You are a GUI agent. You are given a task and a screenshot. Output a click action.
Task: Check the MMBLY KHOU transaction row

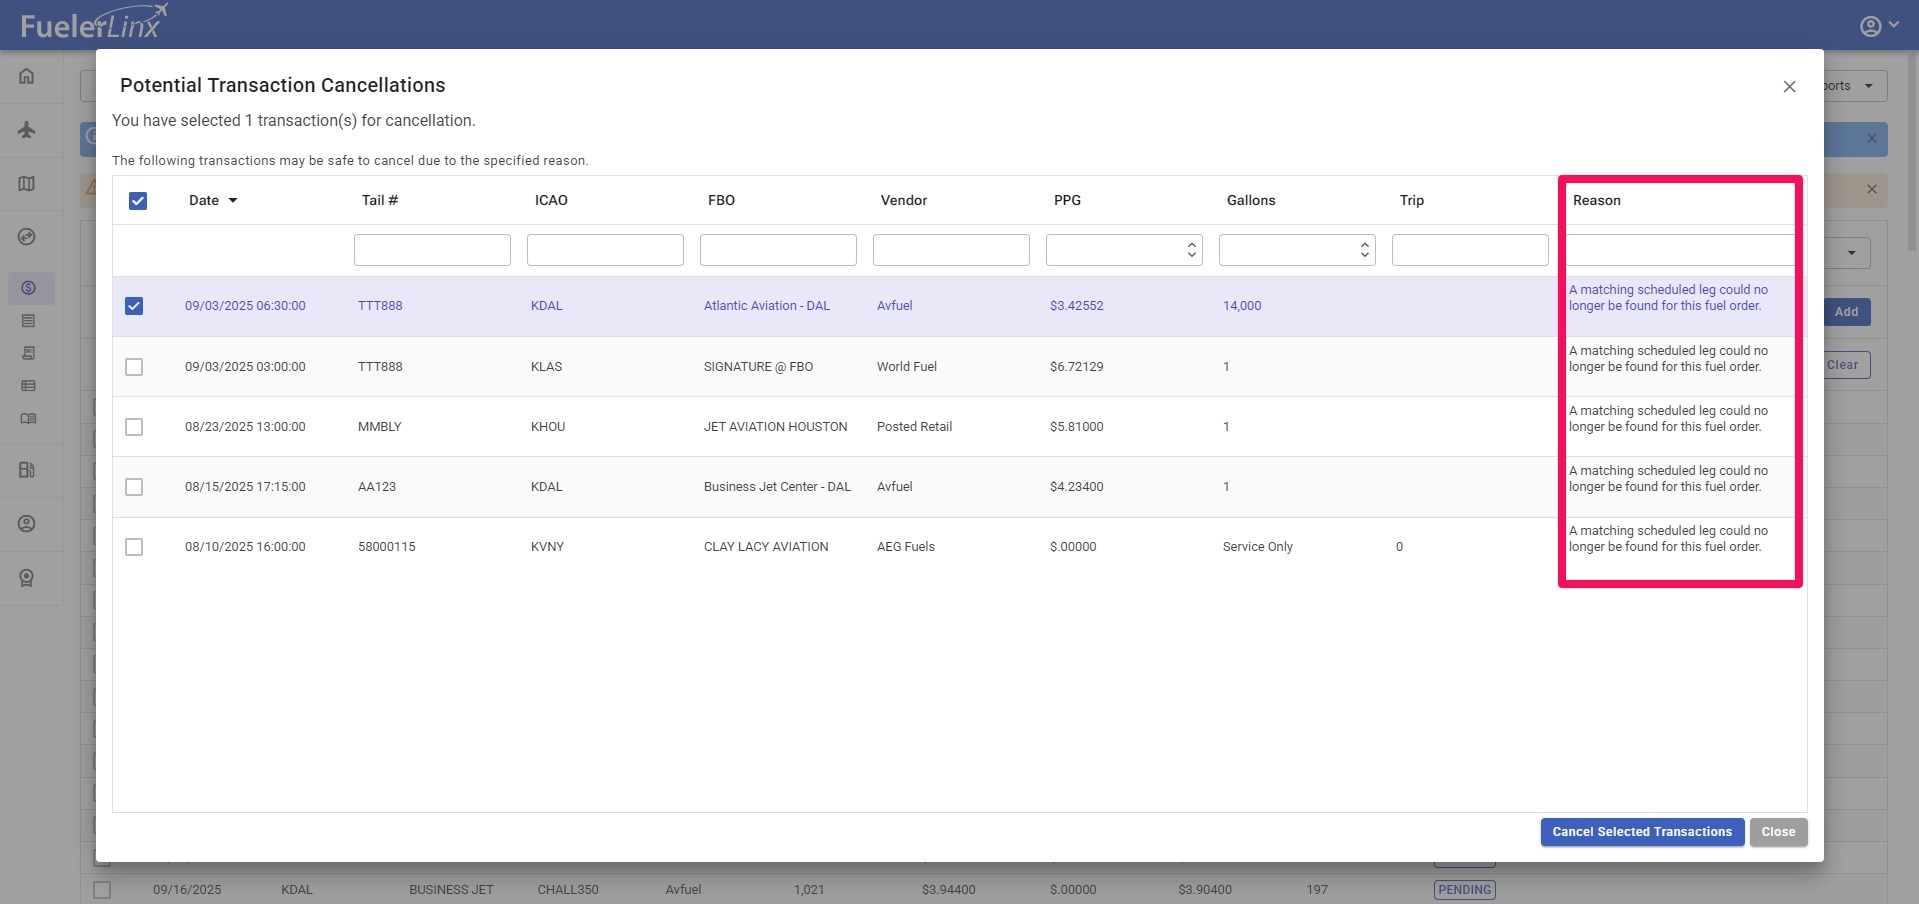point(134,427)
